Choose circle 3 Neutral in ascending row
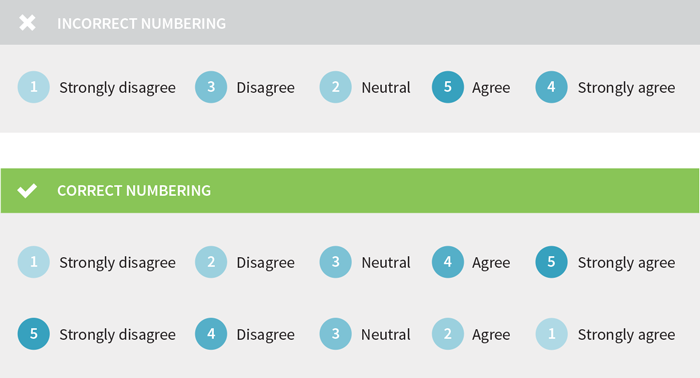 (x=335, y=262)
